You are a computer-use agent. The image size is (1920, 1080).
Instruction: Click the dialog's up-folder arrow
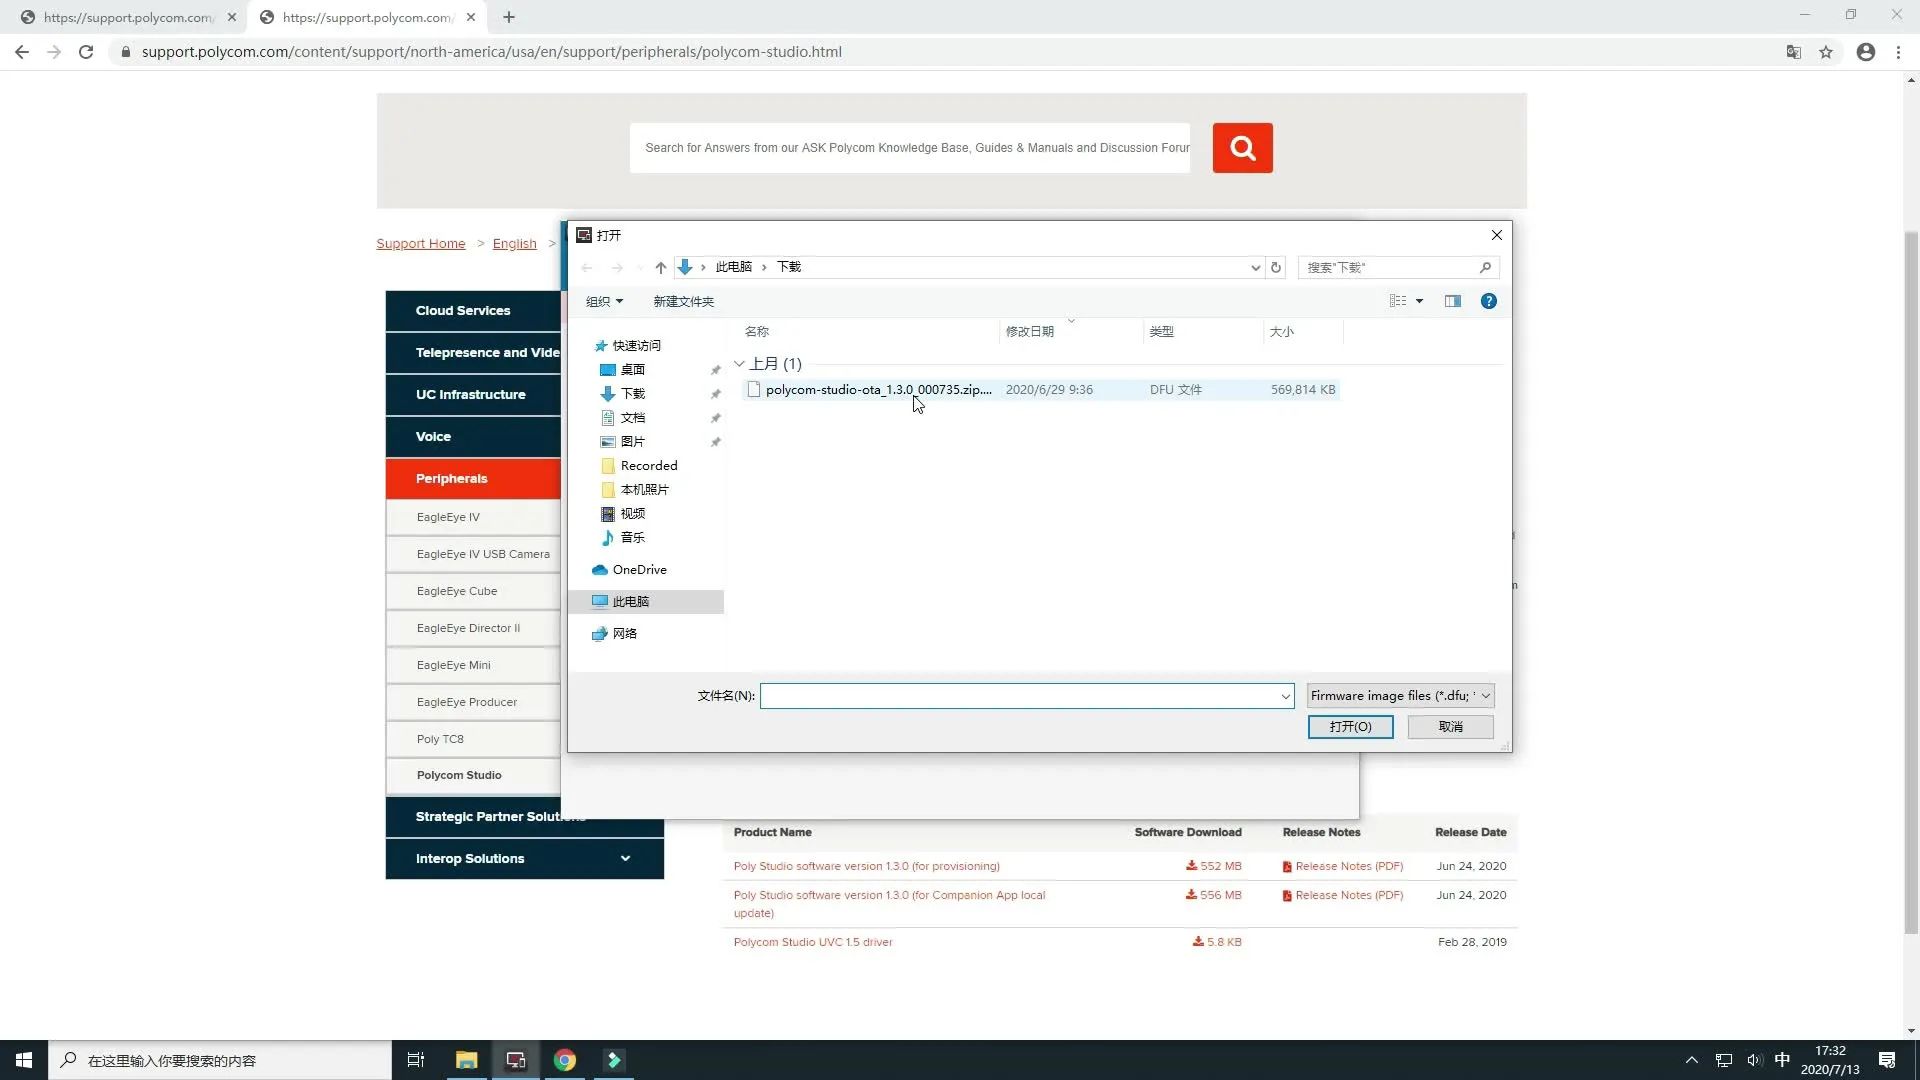[660, 267]
